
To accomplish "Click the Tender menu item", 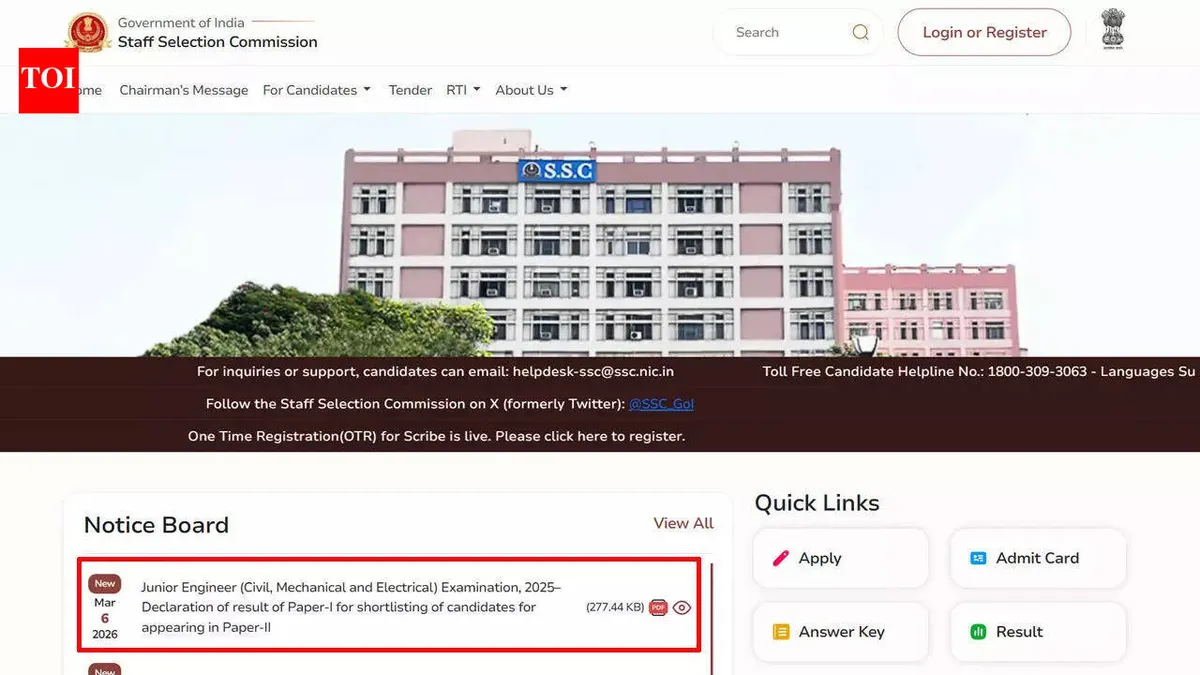I will (x=410, y=89).
